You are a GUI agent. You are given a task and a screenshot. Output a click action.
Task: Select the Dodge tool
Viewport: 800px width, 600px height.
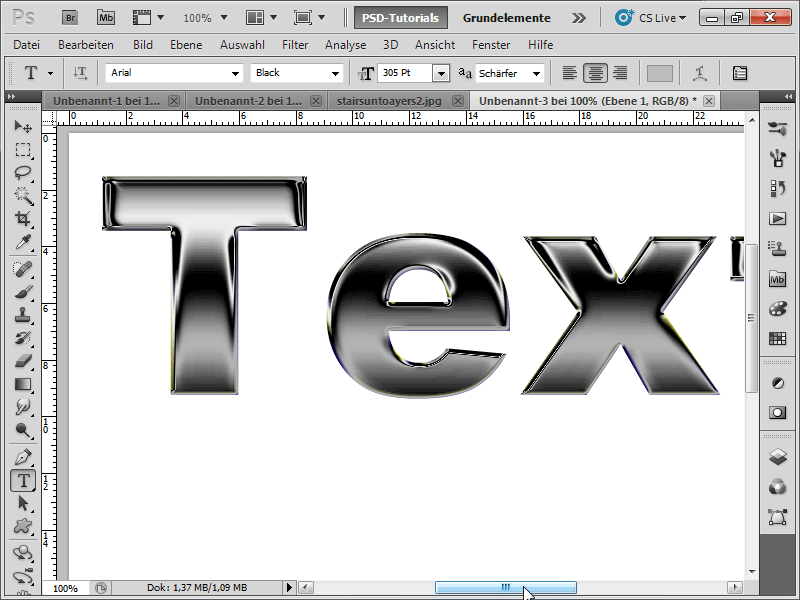(23, 430)
